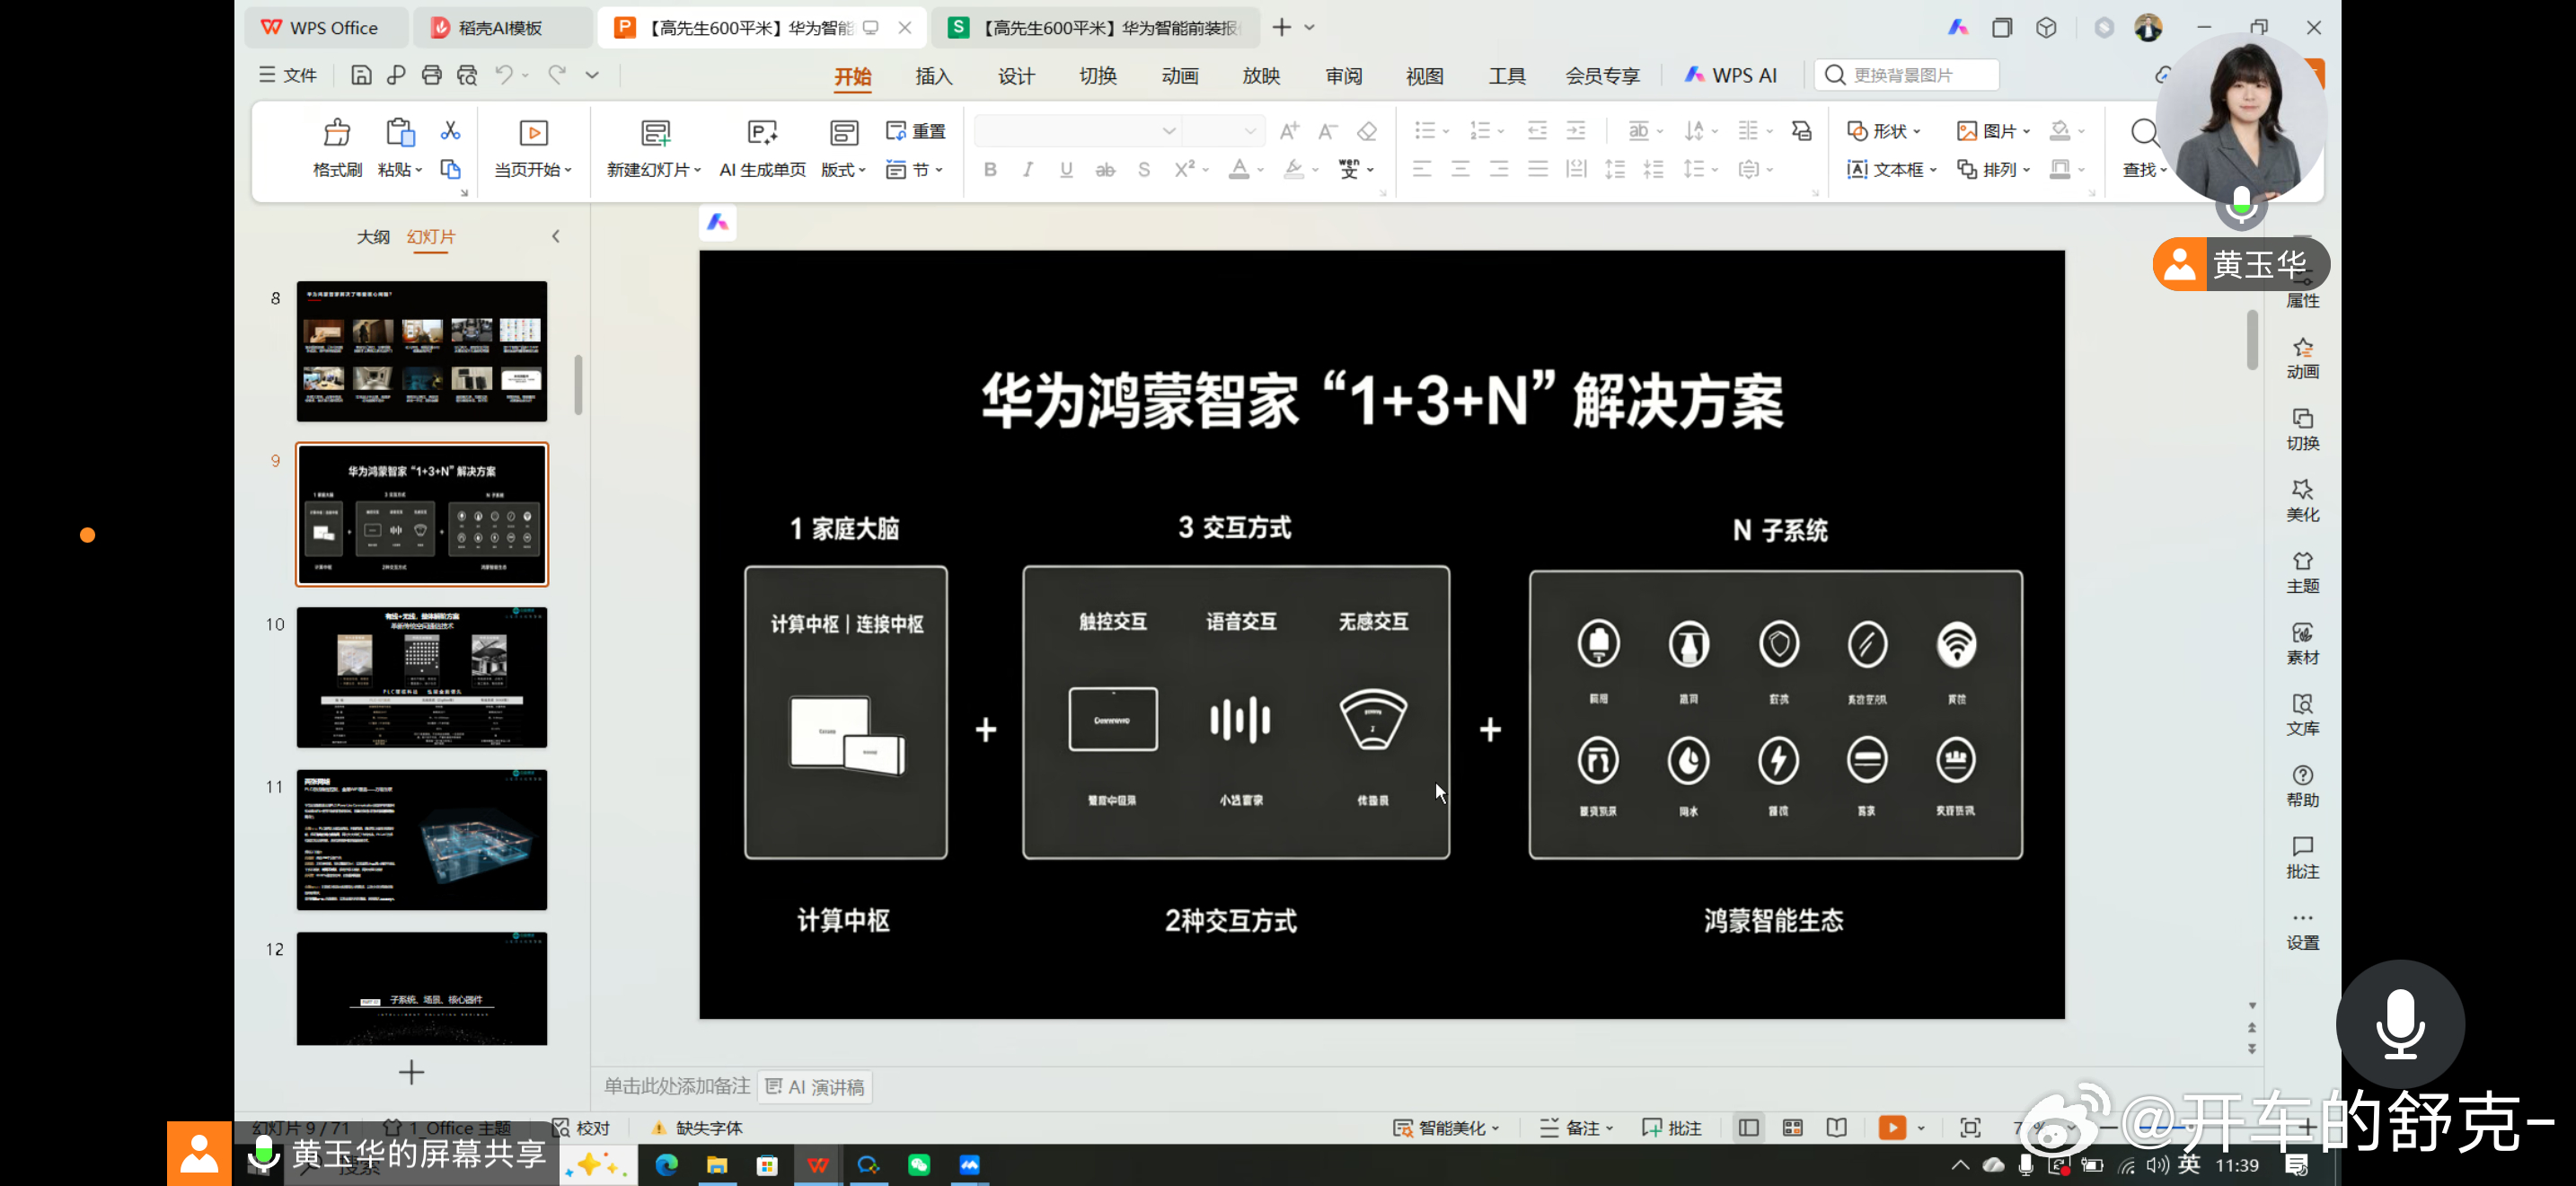Click the Format Painter (格式刷) icon
The image size is (2576, 1186).
point(337,133)
